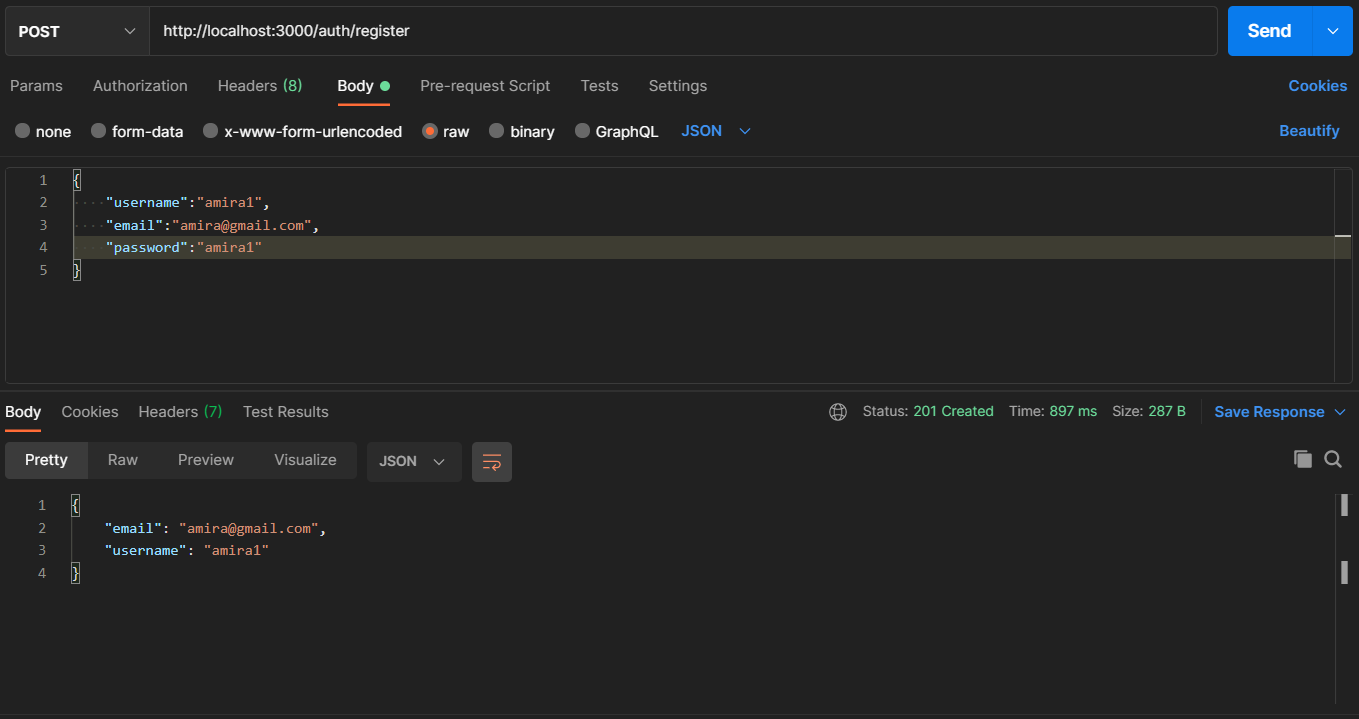This screenshot has height=719, width=1359.
Task: Open the Save Response dropdown
Action: click(x=1279, y=411)
